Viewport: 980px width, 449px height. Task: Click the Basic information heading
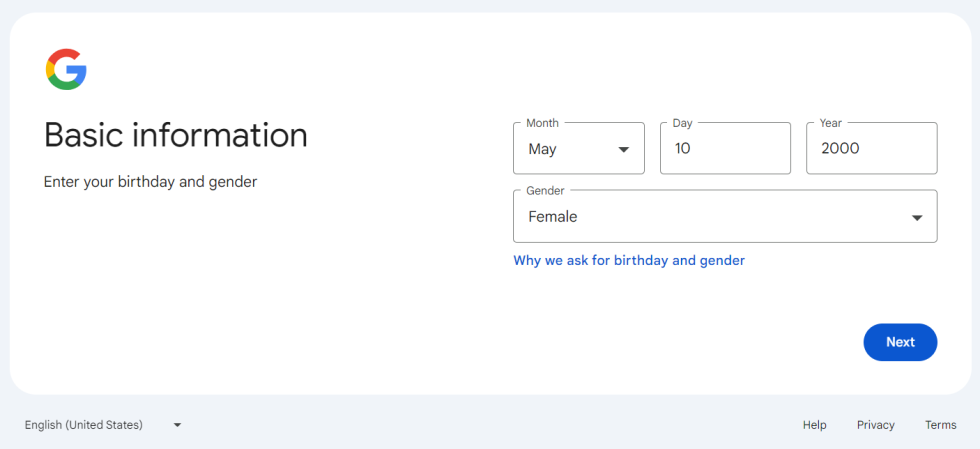tap(176, 135)
